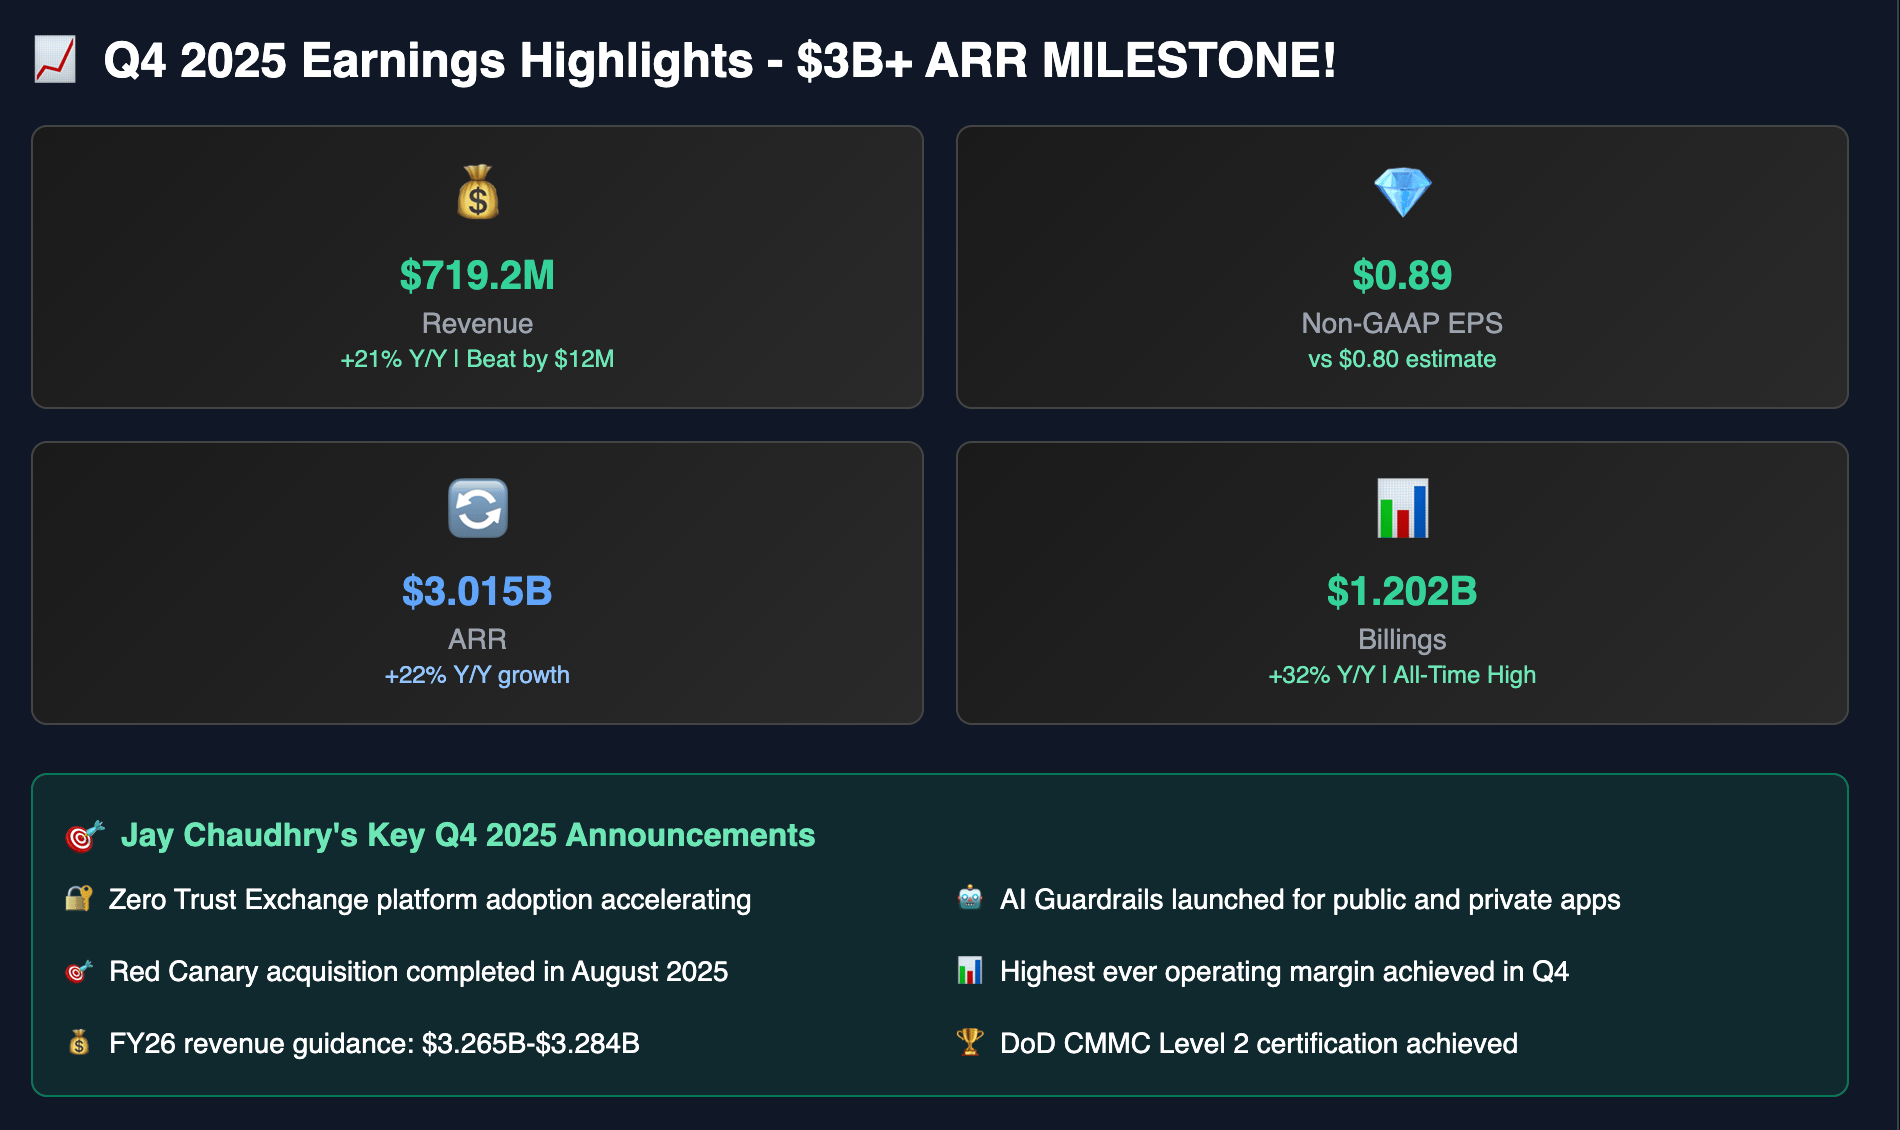This screenshot has width=1900, height=1130.
Task: Click the Revenue label
Action: coord(477,323)
